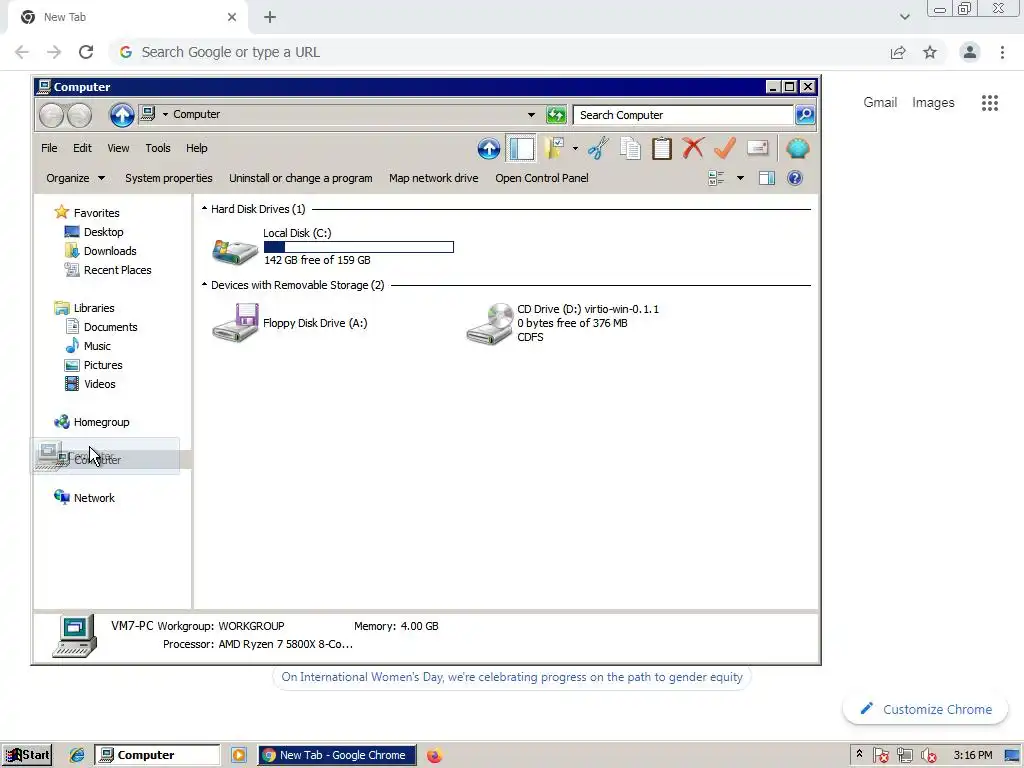Open the Help menu
This screenshot has height=768, width=1024.
(197, 148)
